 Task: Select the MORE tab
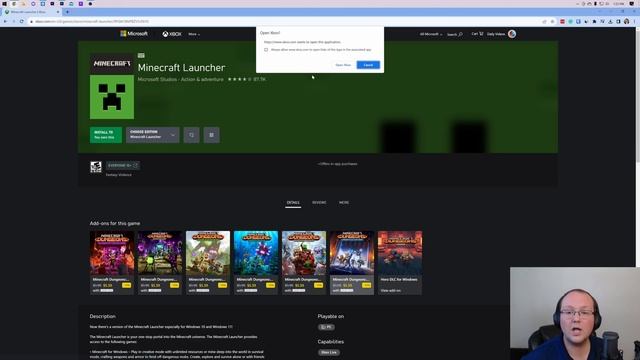coord(344,203)
